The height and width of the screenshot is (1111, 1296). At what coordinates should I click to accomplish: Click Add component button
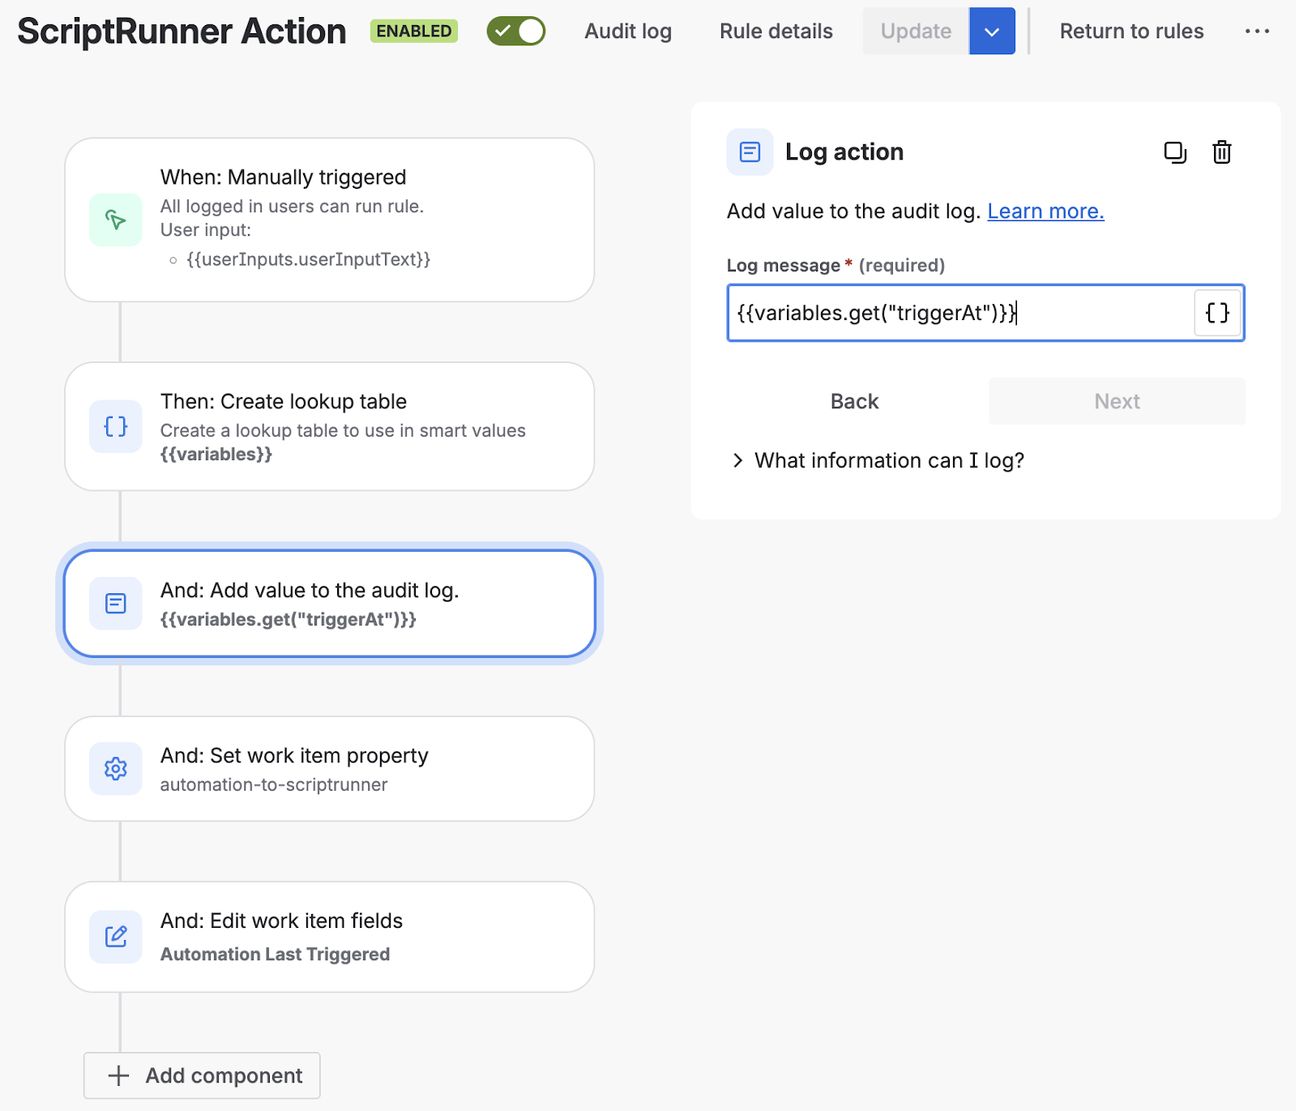pos(202,1076)
